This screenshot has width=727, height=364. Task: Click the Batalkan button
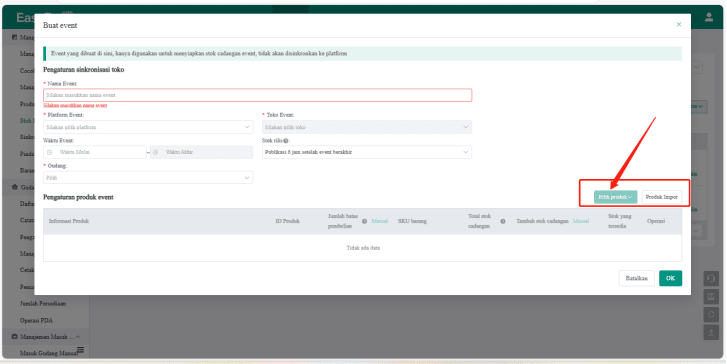click(x=636, y=278)
